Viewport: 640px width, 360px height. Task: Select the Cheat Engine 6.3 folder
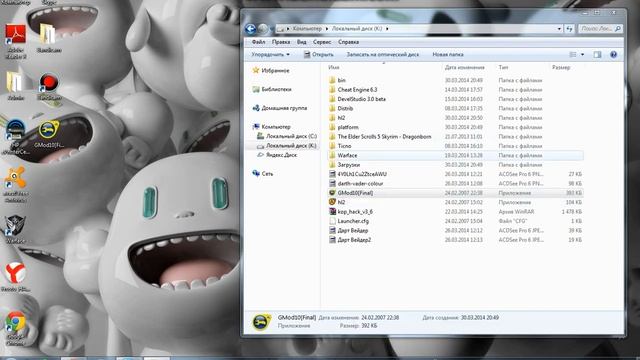click(357, 89)
